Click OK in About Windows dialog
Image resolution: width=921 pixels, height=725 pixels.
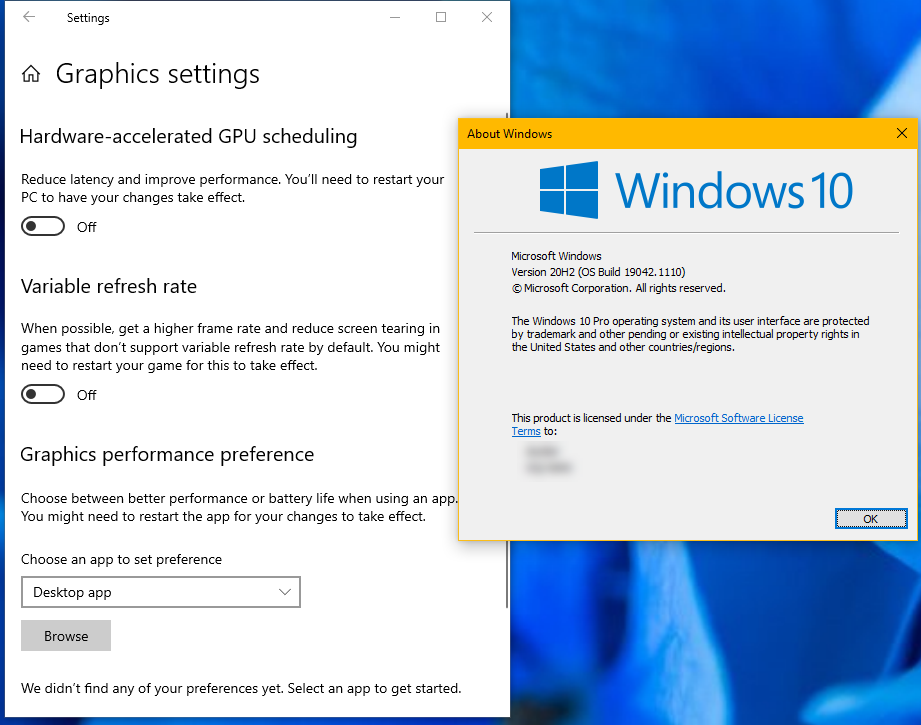[871, 519]
